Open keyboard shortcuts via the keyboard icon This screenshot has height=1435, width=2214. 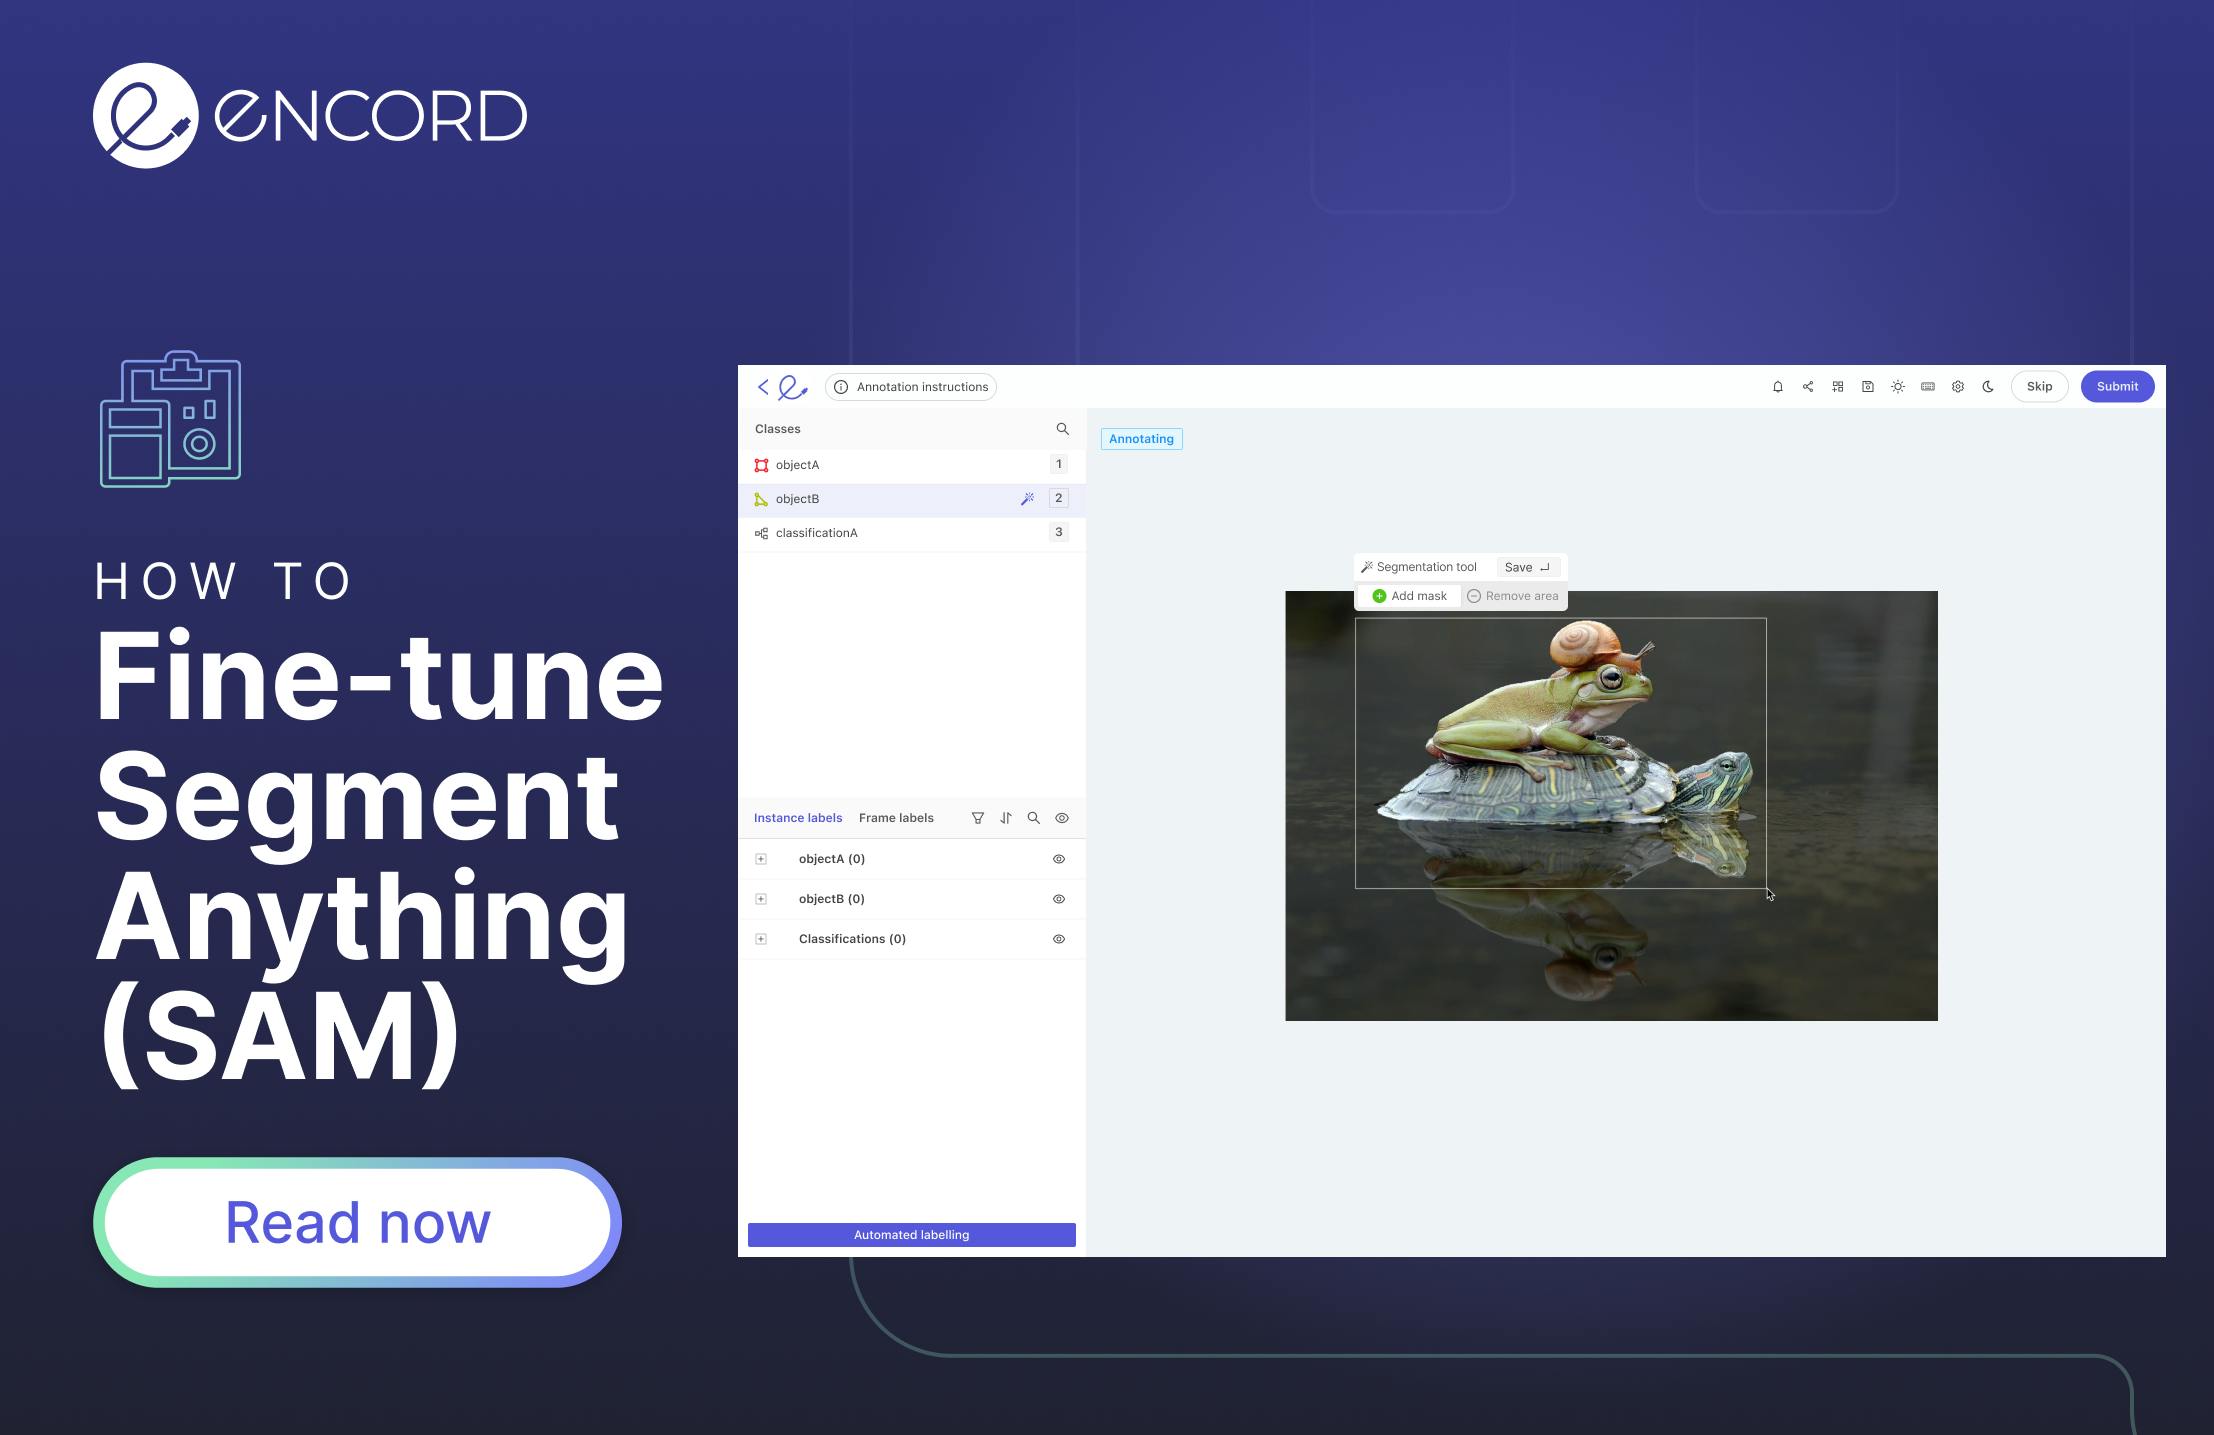coord(1928,386)
